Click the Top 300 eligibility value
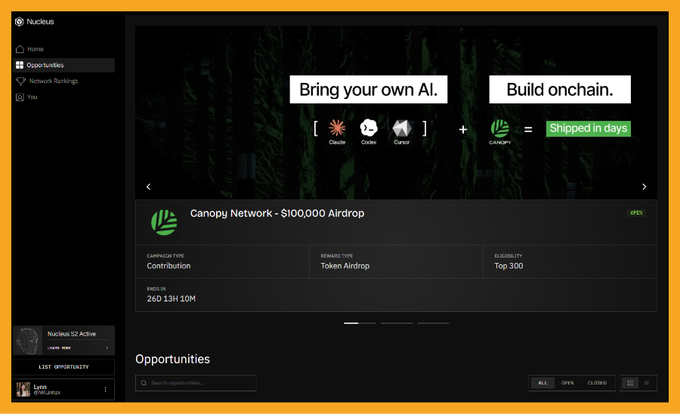 508,266
